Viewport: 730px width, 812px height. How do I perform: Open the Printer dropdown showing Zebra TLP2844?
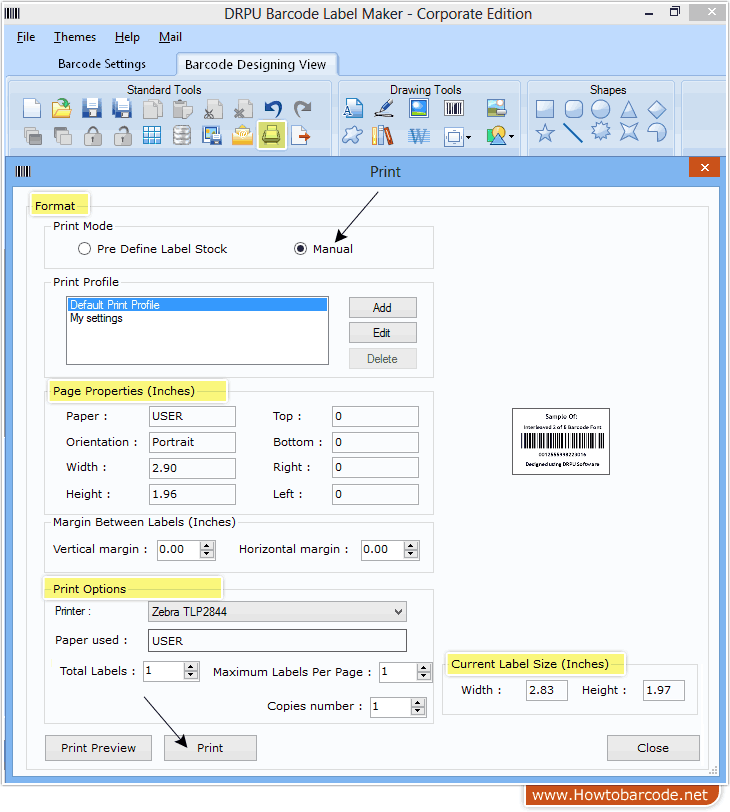[277, 612]
